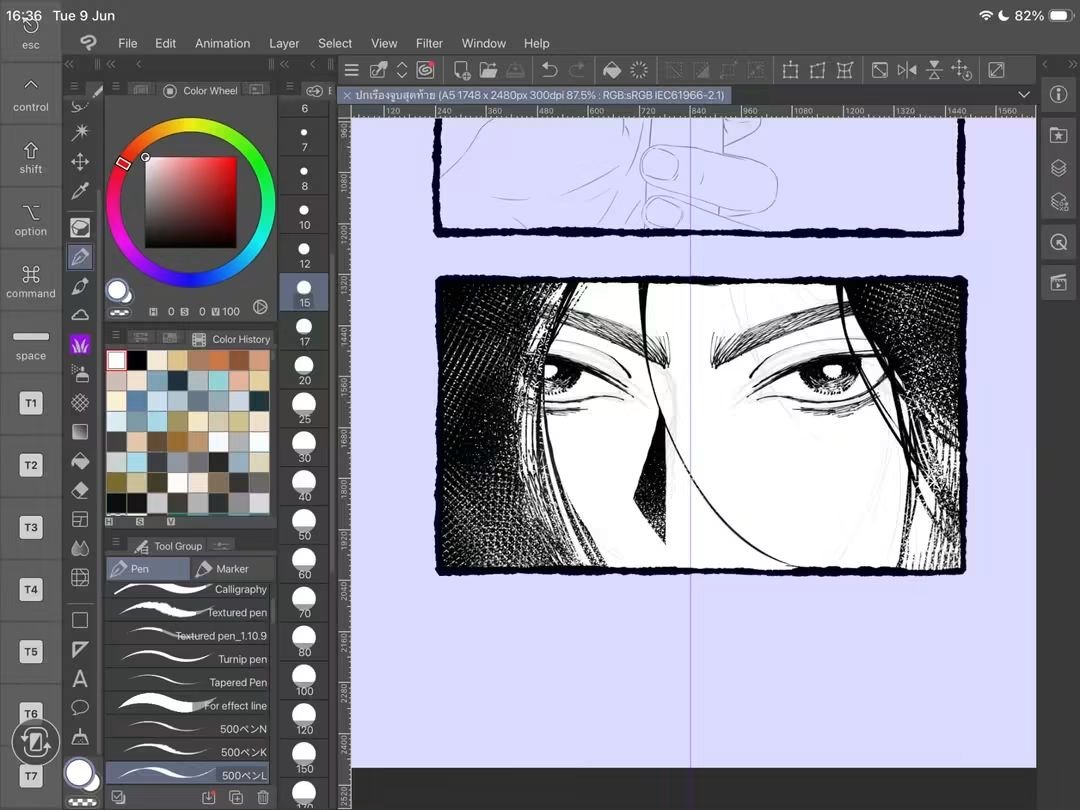
Task: Click the Undo arrow icon
Action: tap(550, 70)
